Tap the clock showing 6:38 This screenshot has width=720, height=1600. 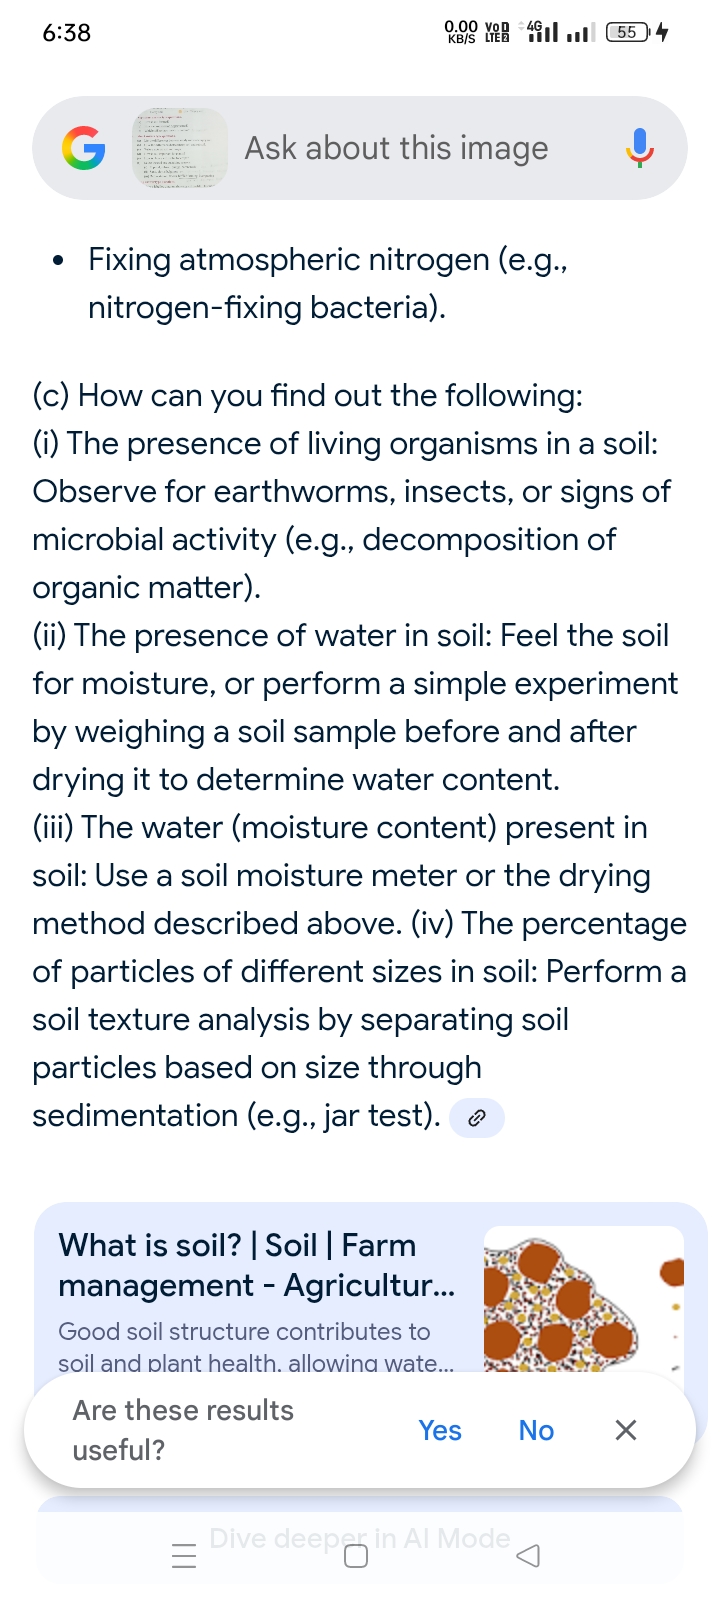(67, 32)
